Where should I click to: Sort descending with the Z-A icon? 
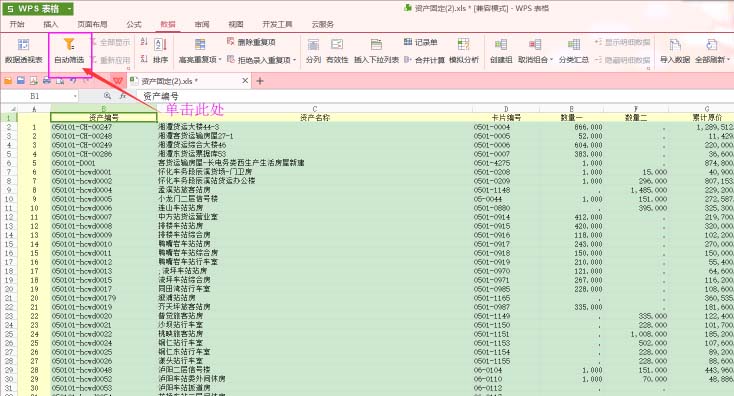click(x=144, y=59)
